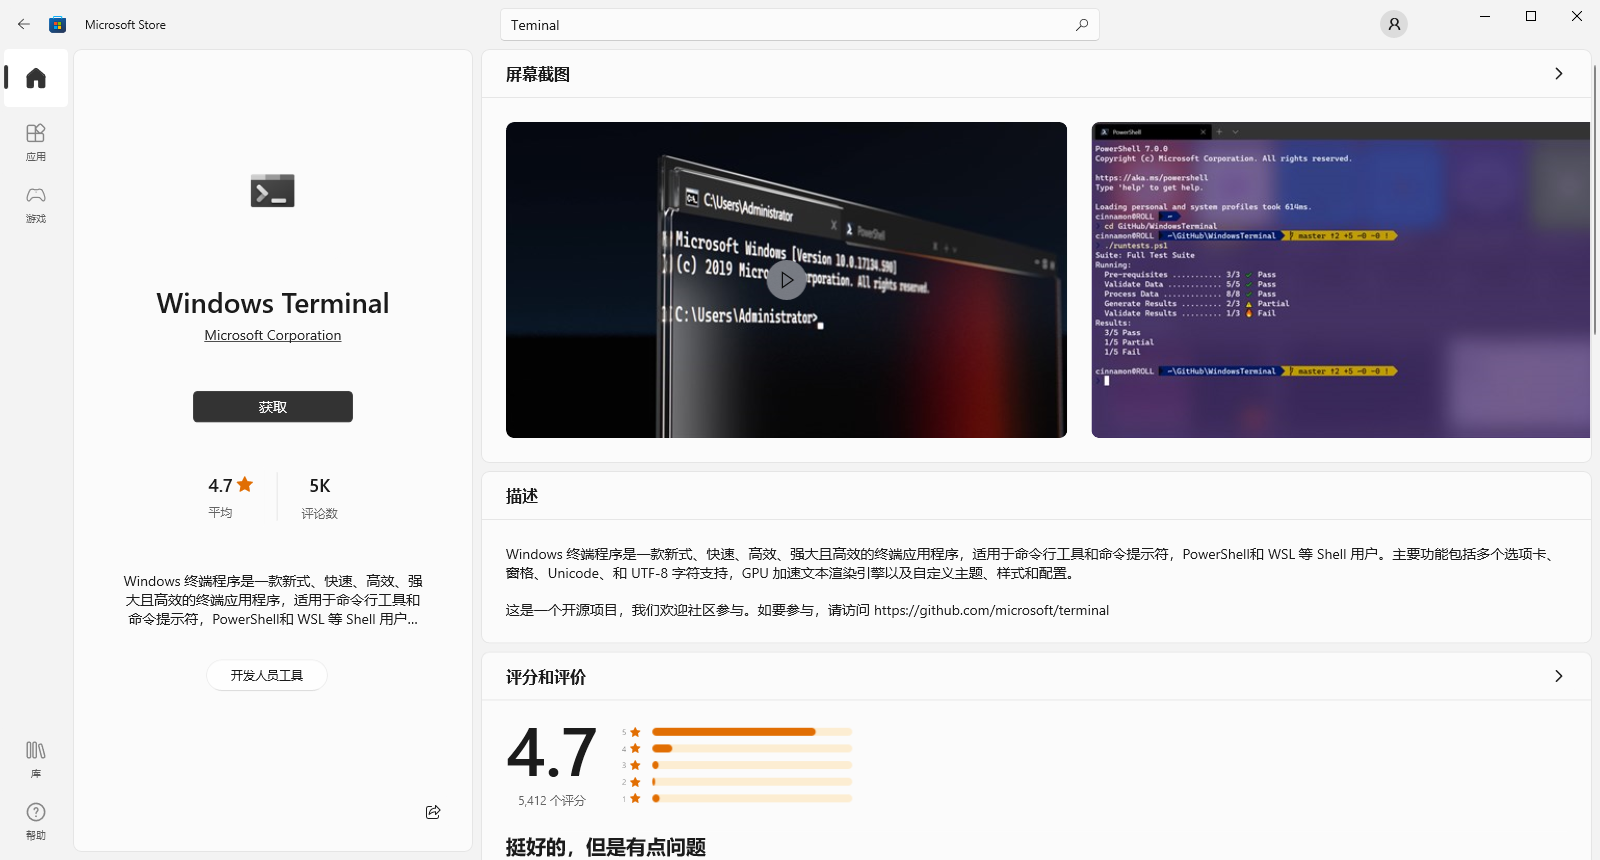Open the Apps (应用) section
Viewport: 1600px width, 860px height.
point(36,141)
